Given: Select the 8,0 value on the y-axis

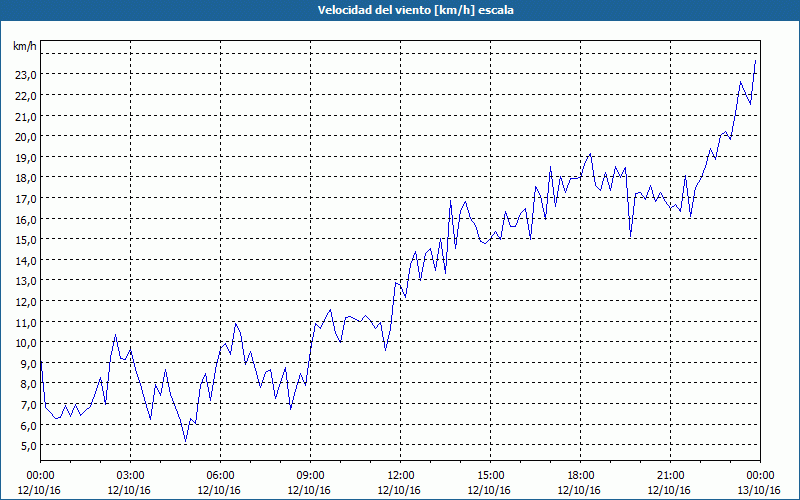Looking at the screenshot, I should (x=29, y=384).
